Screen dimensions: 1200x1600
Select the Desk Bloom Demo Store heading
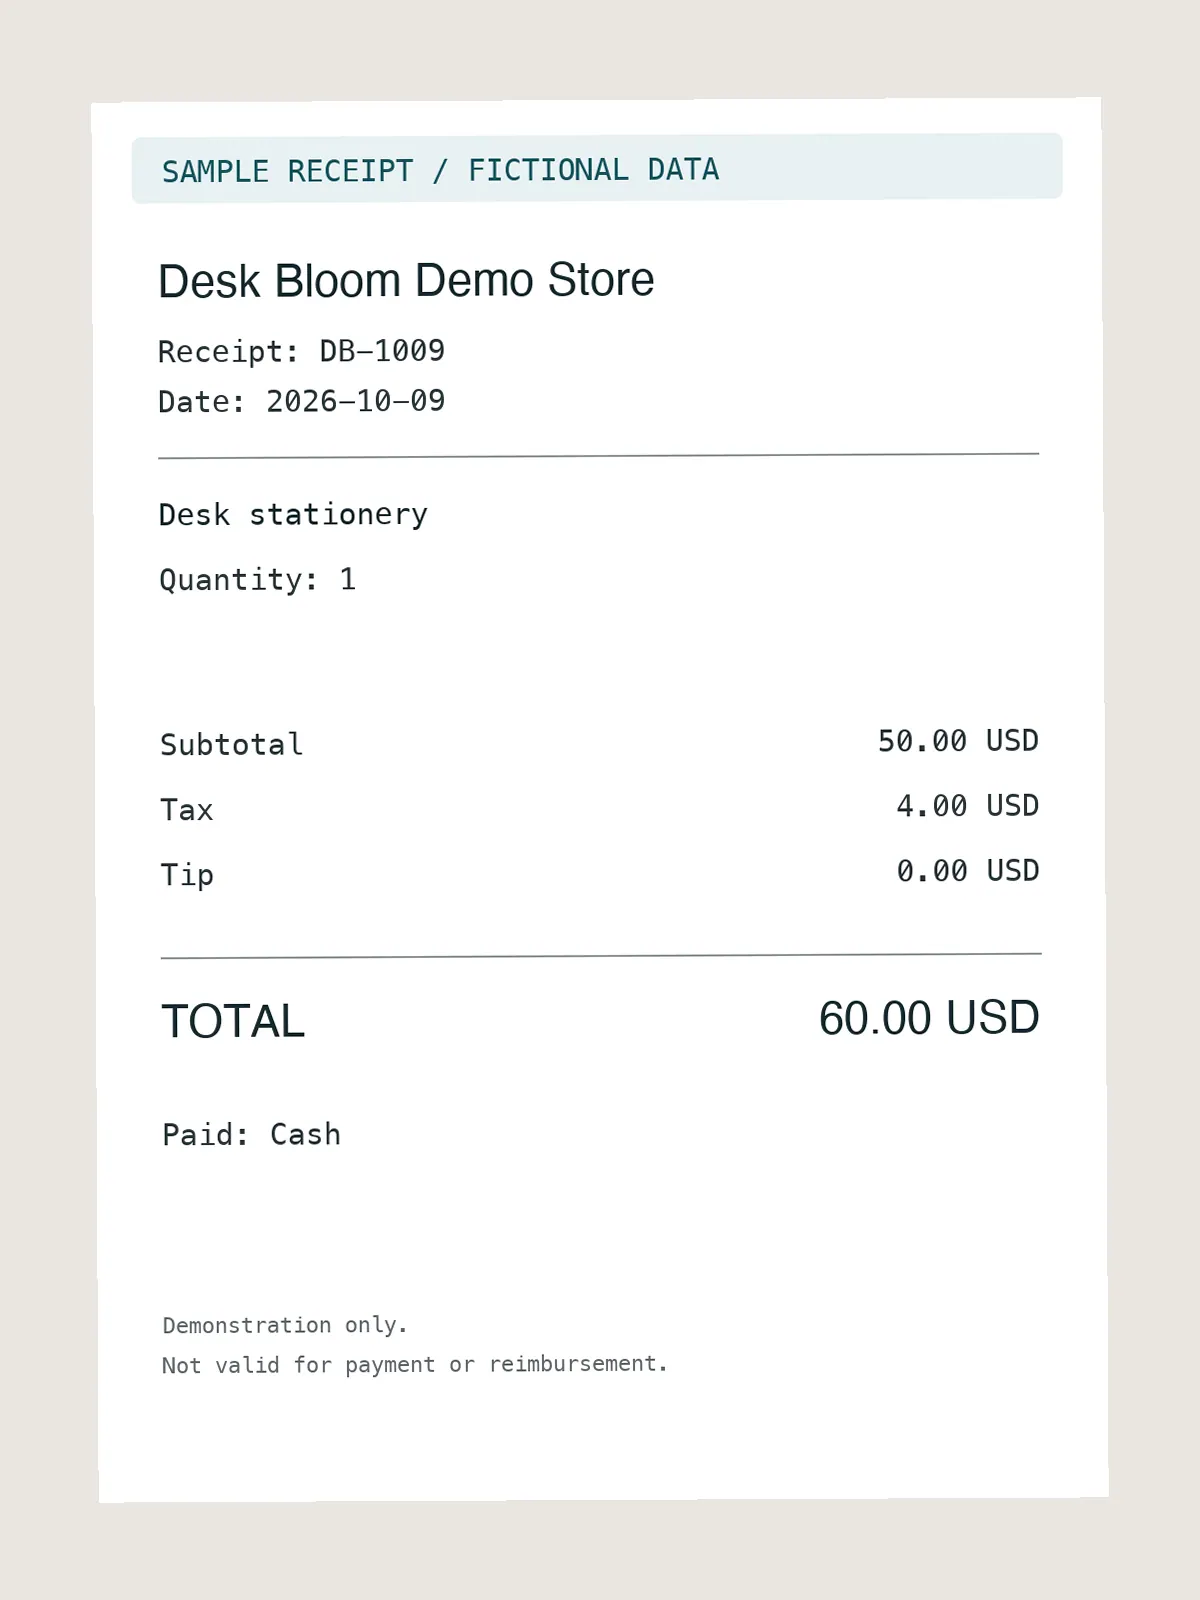(x=406, y=280)
